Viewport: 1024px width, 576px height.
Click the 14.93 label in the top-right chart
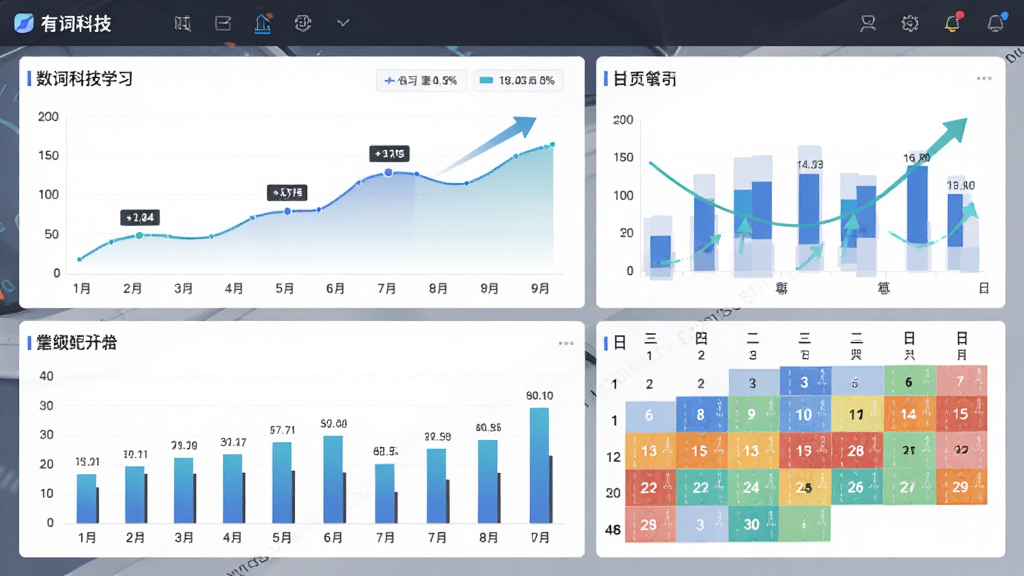[810, 165]
